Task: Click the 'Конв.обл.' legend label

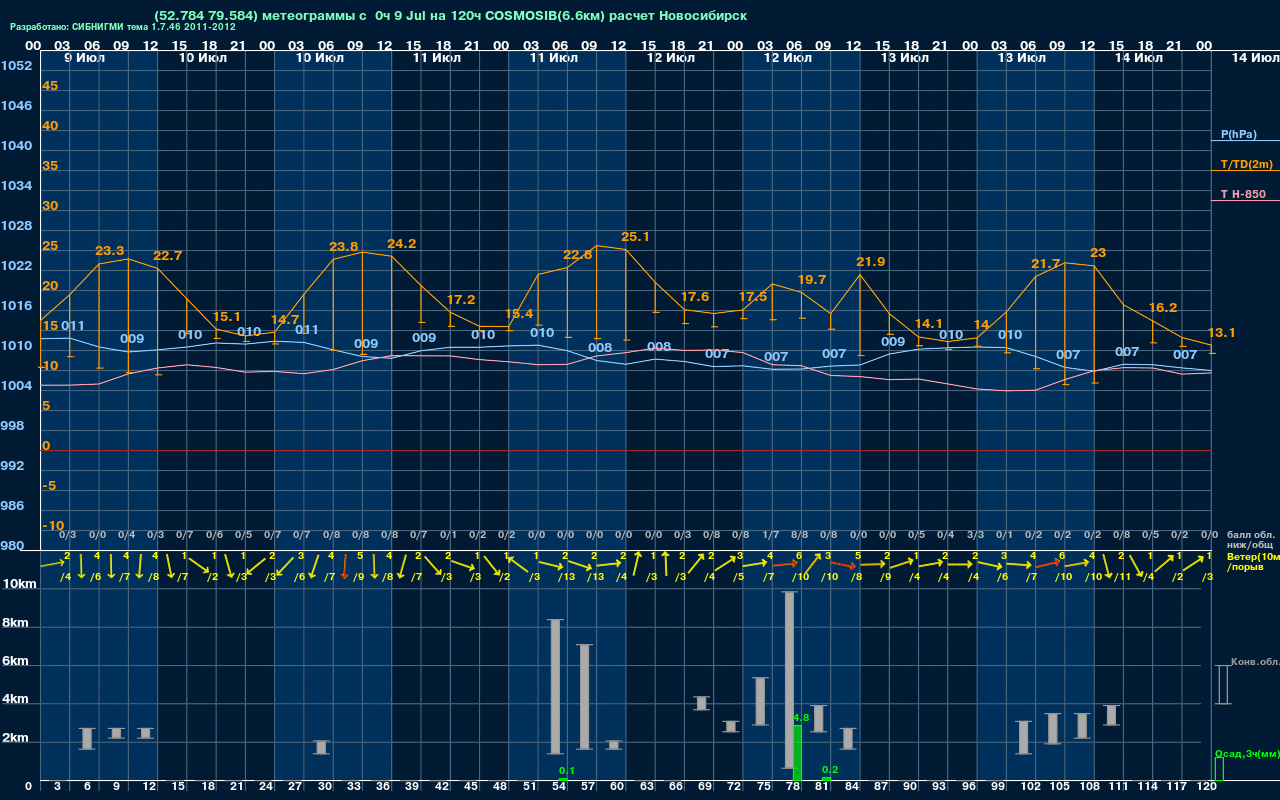Action: pos(1254,662)
